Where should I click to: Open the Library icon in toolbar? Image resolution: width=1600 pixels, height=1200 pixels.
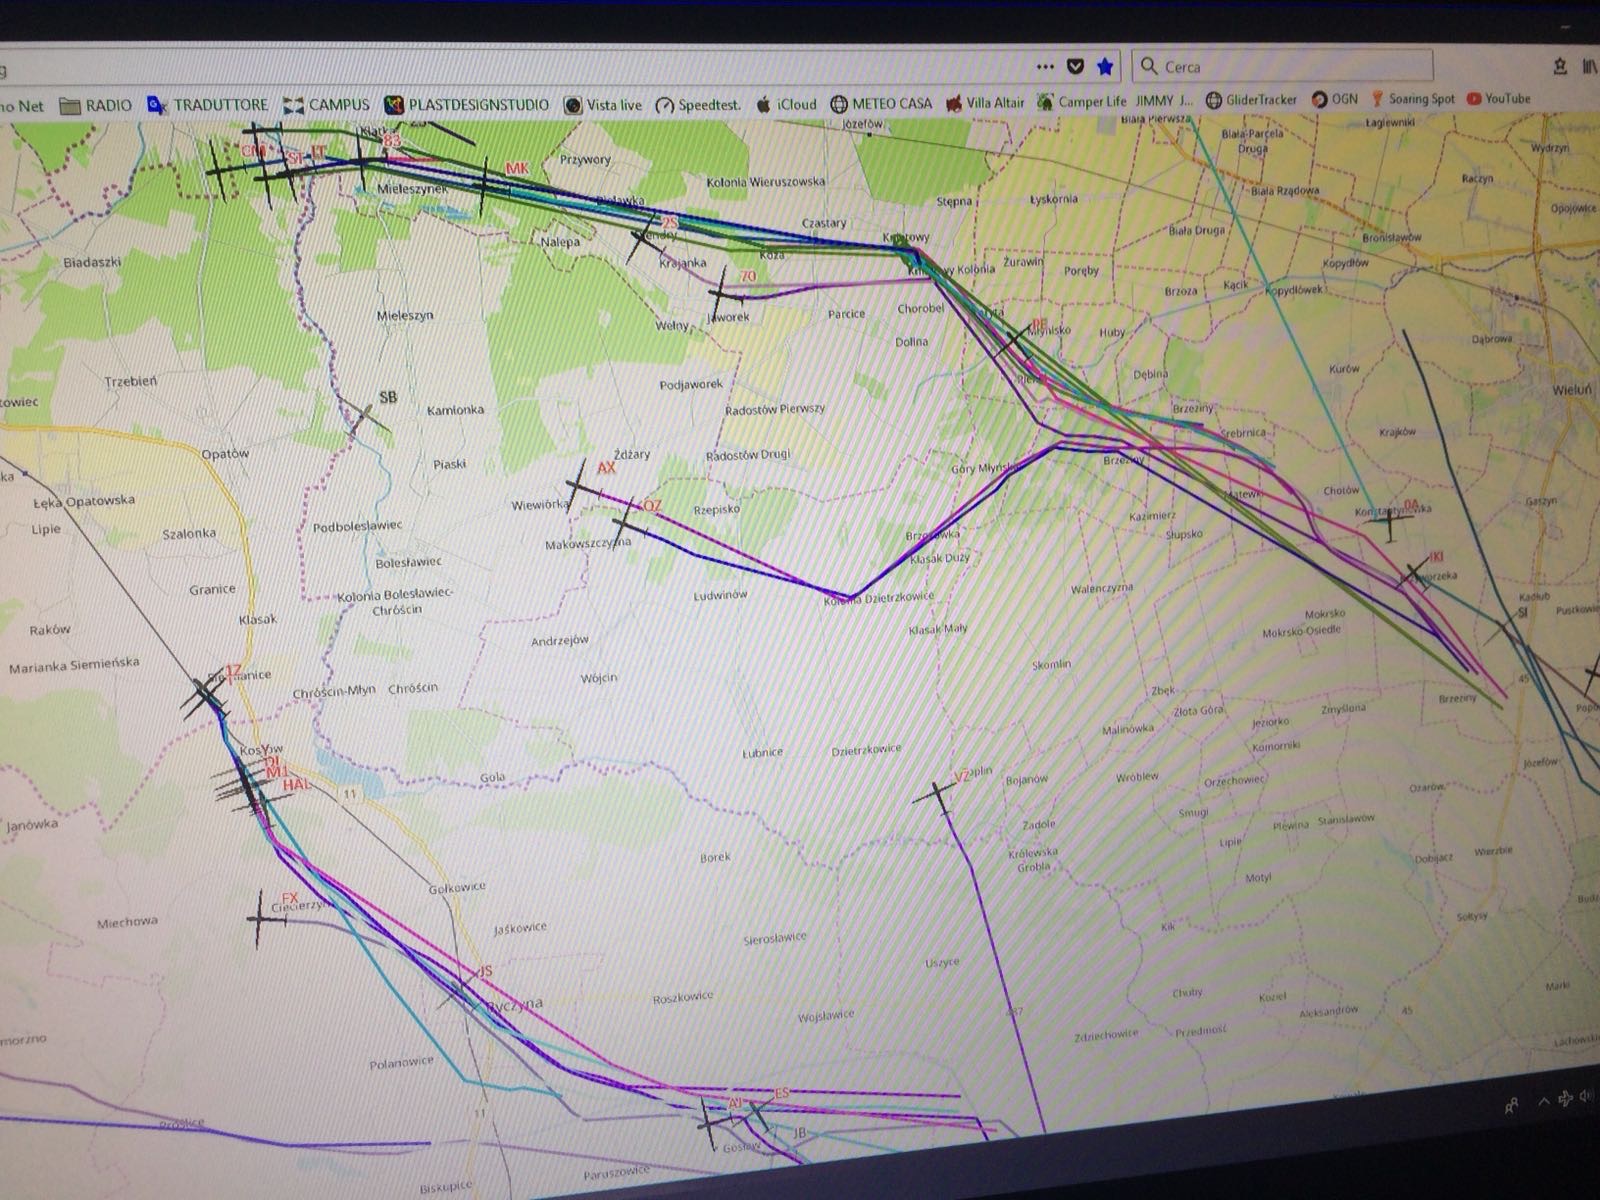coord(1590,67)
